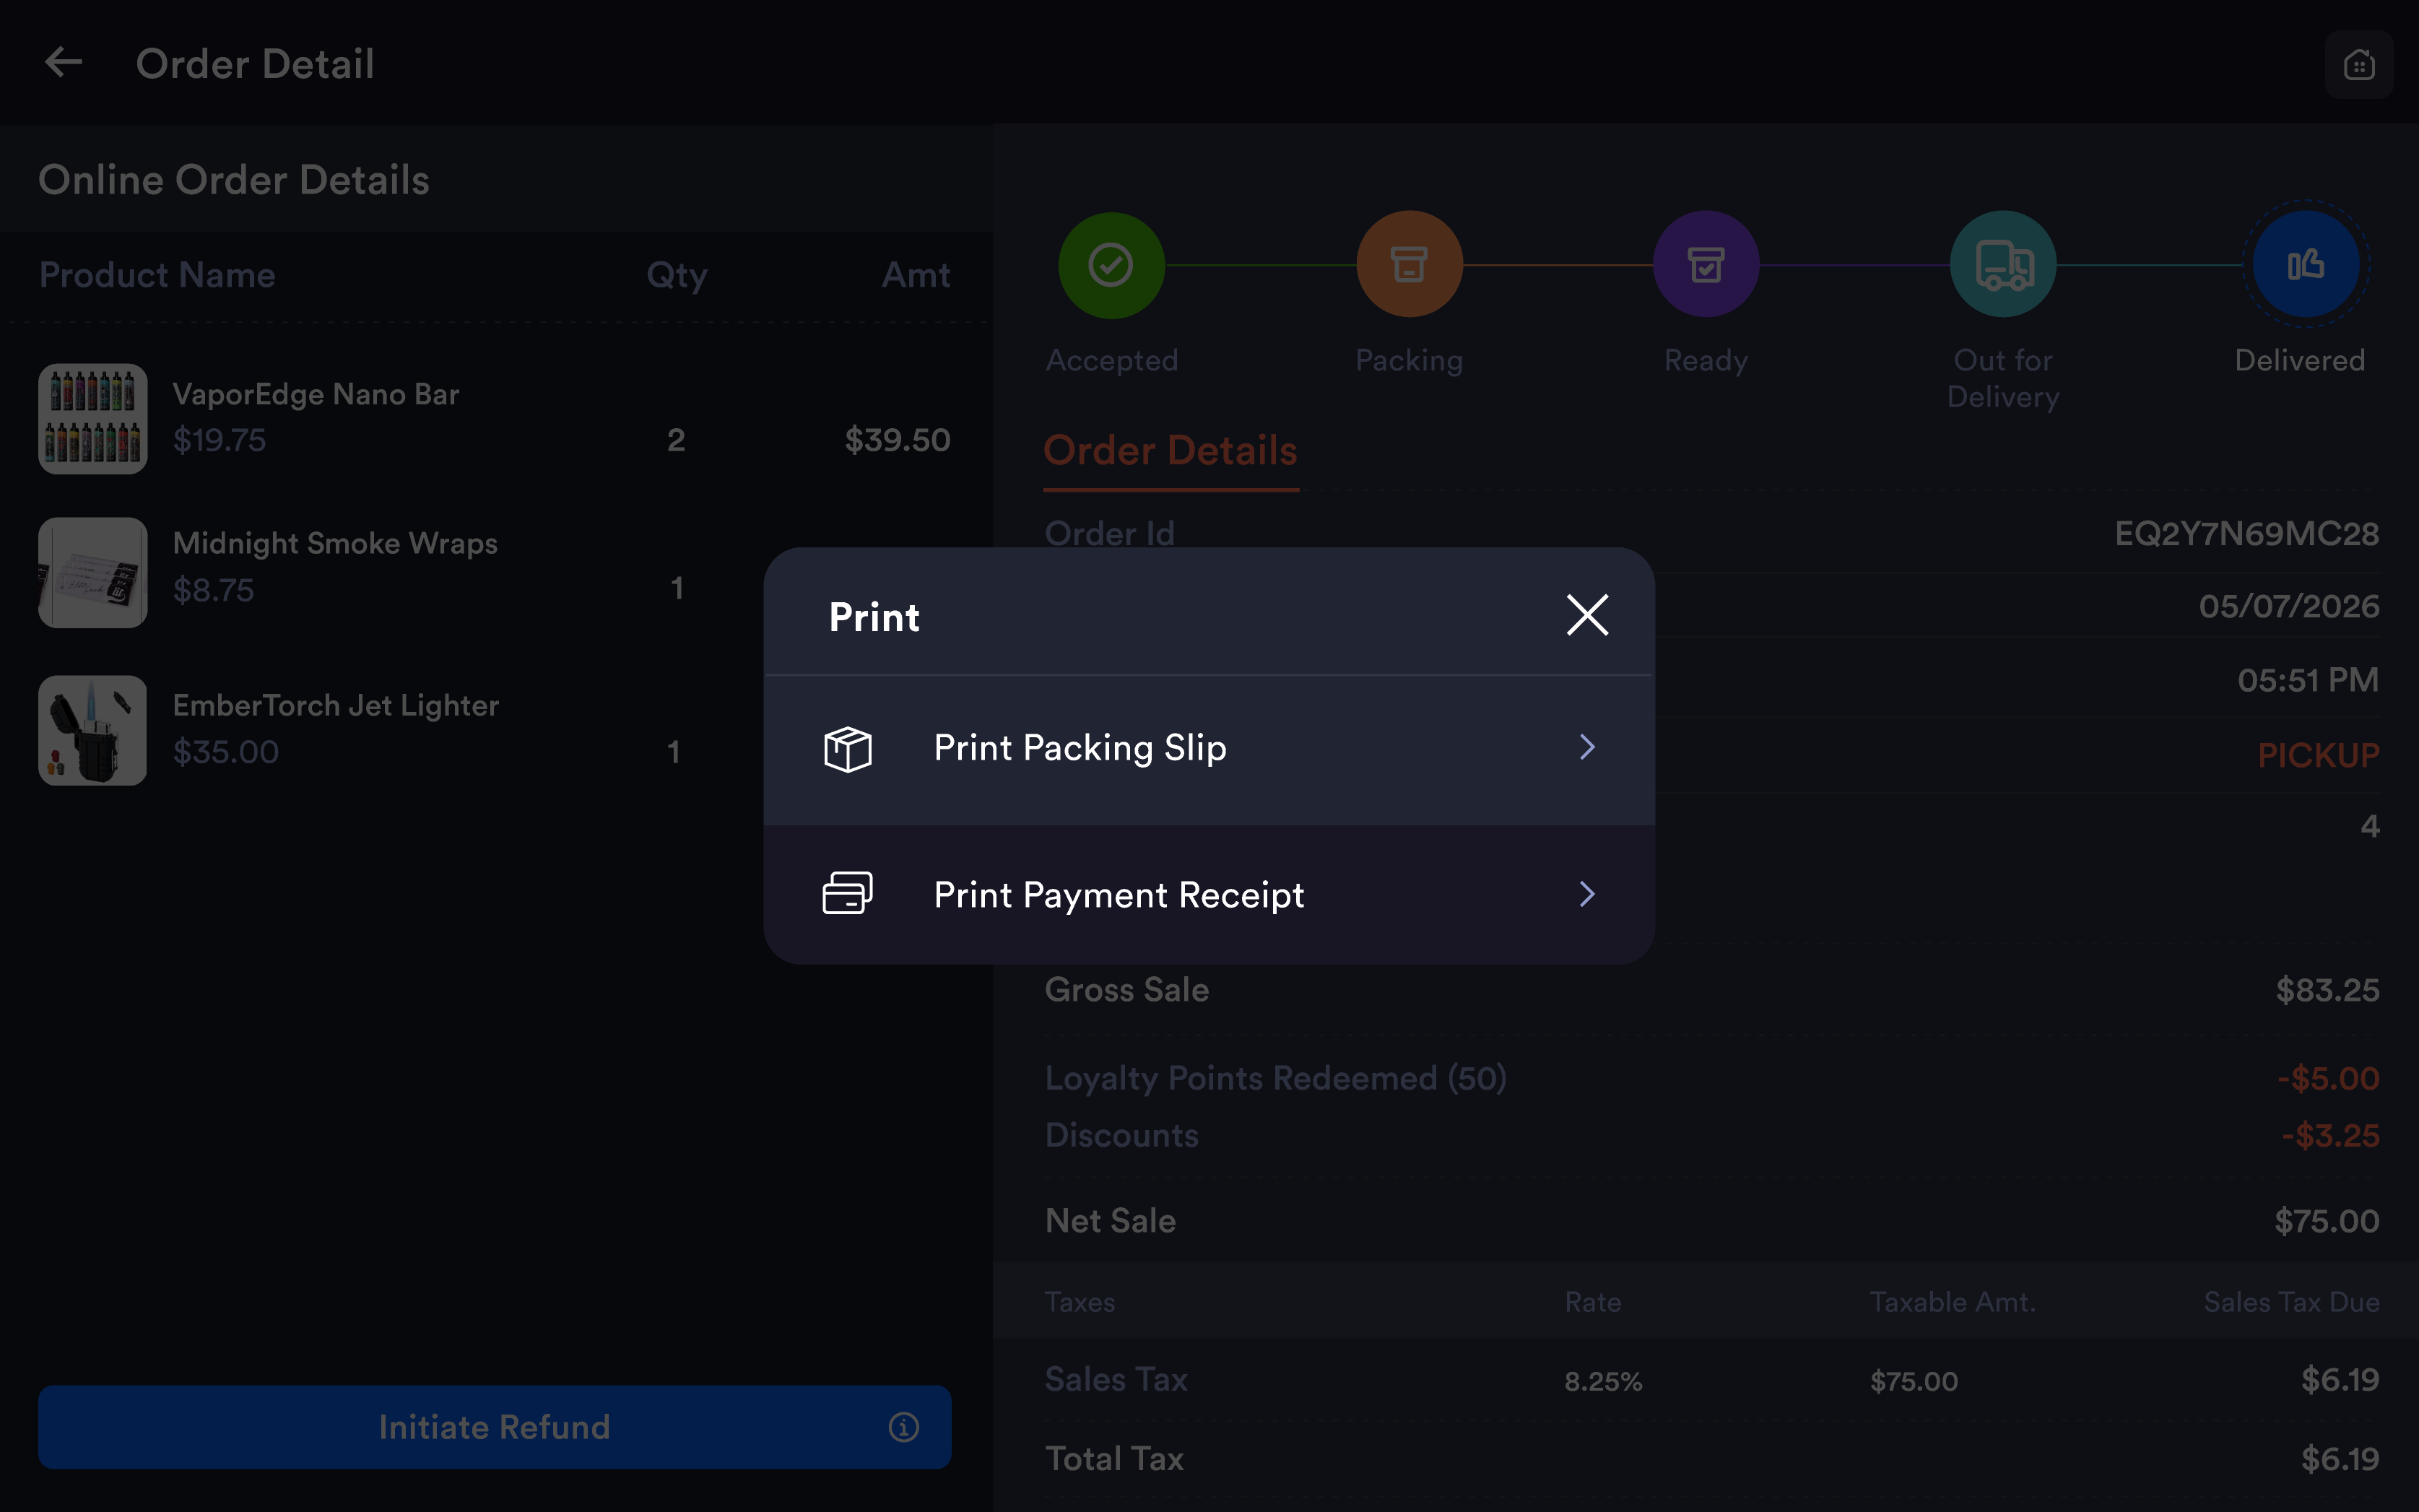Viewport: 2419px width, 1512px height.
Task: Select Print Payment Receipt option
Action: (x=1209, y=895)
